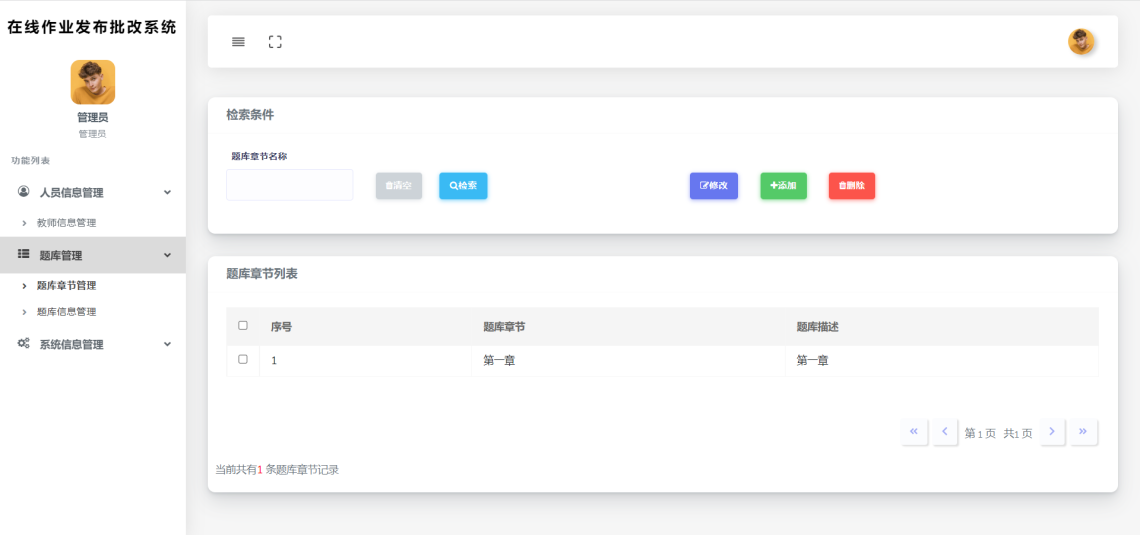Open 题库章节管理 submenu item
Image resolution: width=1140 pixels, height=535 pixels.
pos(66,286)
